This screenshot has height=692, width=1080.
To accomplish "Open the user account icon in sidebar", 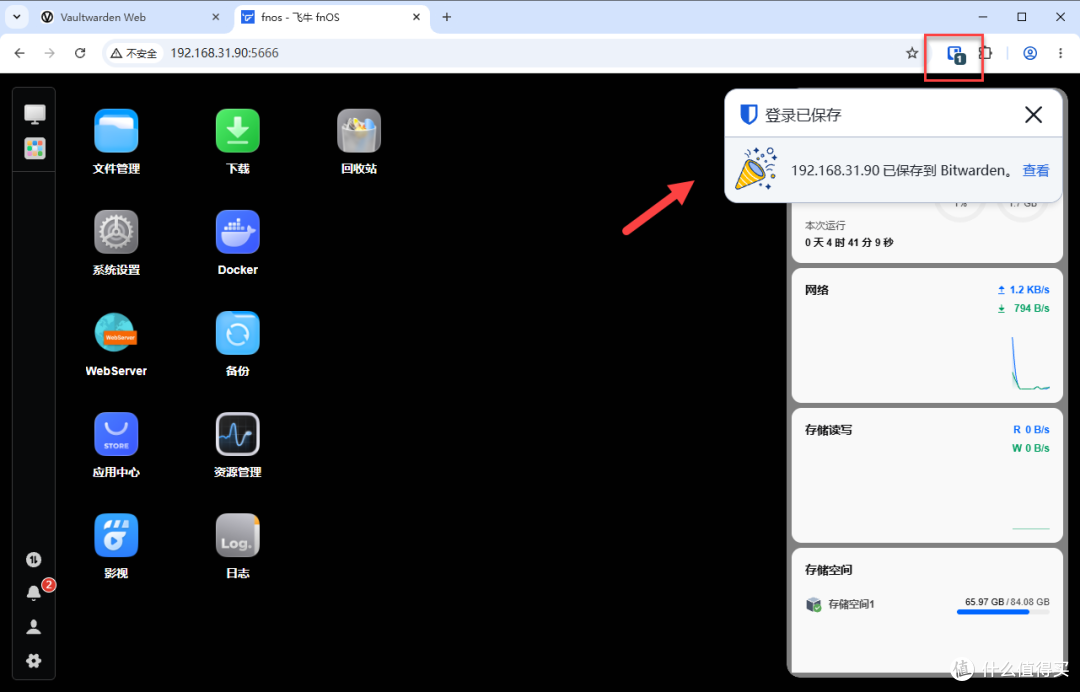I will pos(34,627).
